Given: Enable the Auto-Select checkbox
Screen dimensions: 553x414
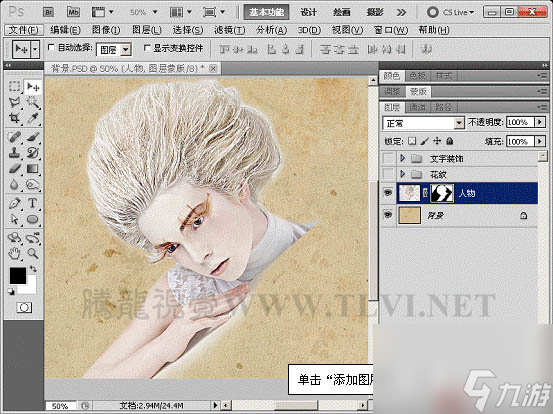Looking at the screenshot, I should click(51, 47).
